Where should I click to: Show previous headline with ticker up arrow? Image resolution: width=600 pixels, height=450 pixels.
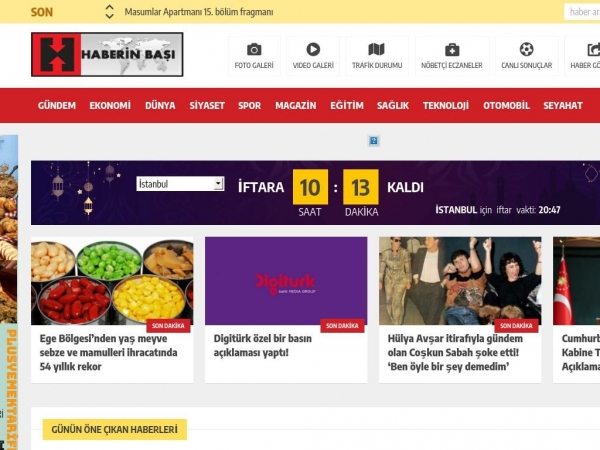click(x=109, y=8)
